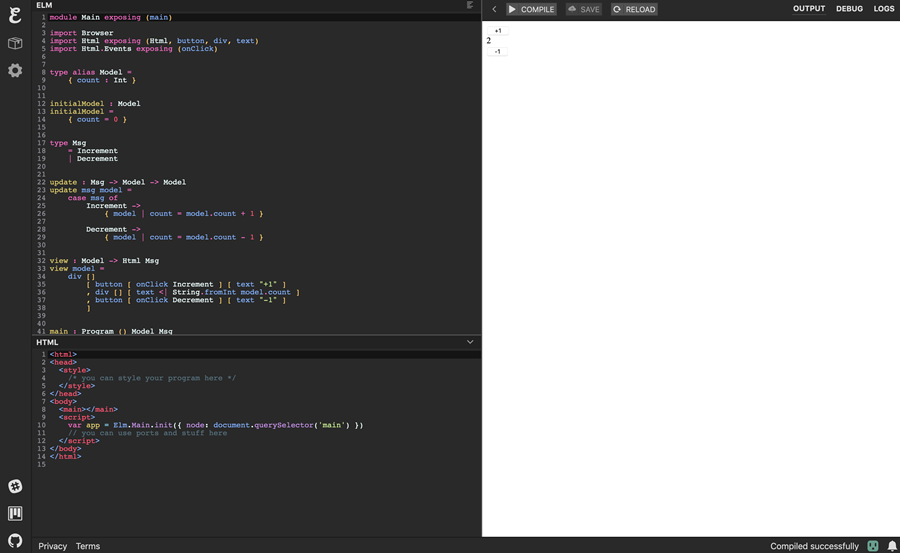Click the 'String.fromInt model.count' line
This screenshot has height=553, width=900.
(x=193, y=292)
